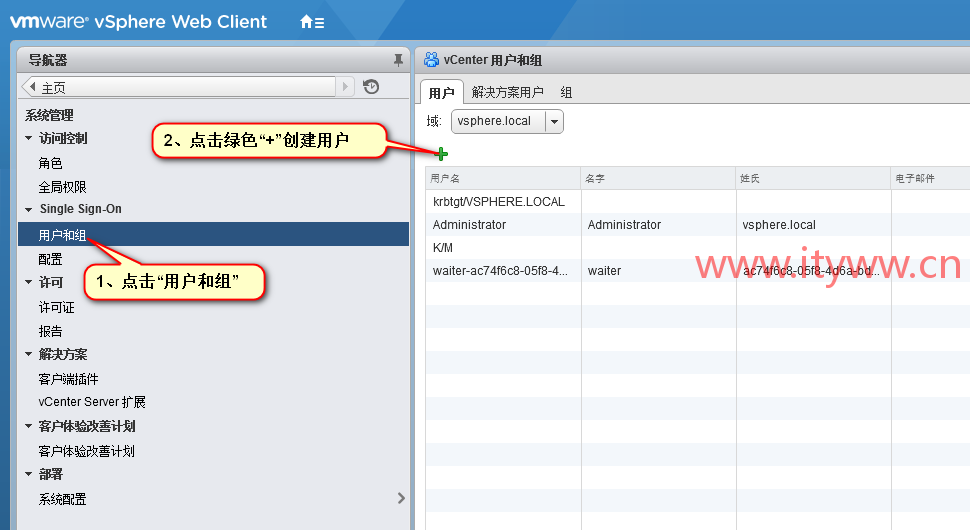Open 客户端插件 in navigator
The image size is (970, 530).
coord(68,379)
